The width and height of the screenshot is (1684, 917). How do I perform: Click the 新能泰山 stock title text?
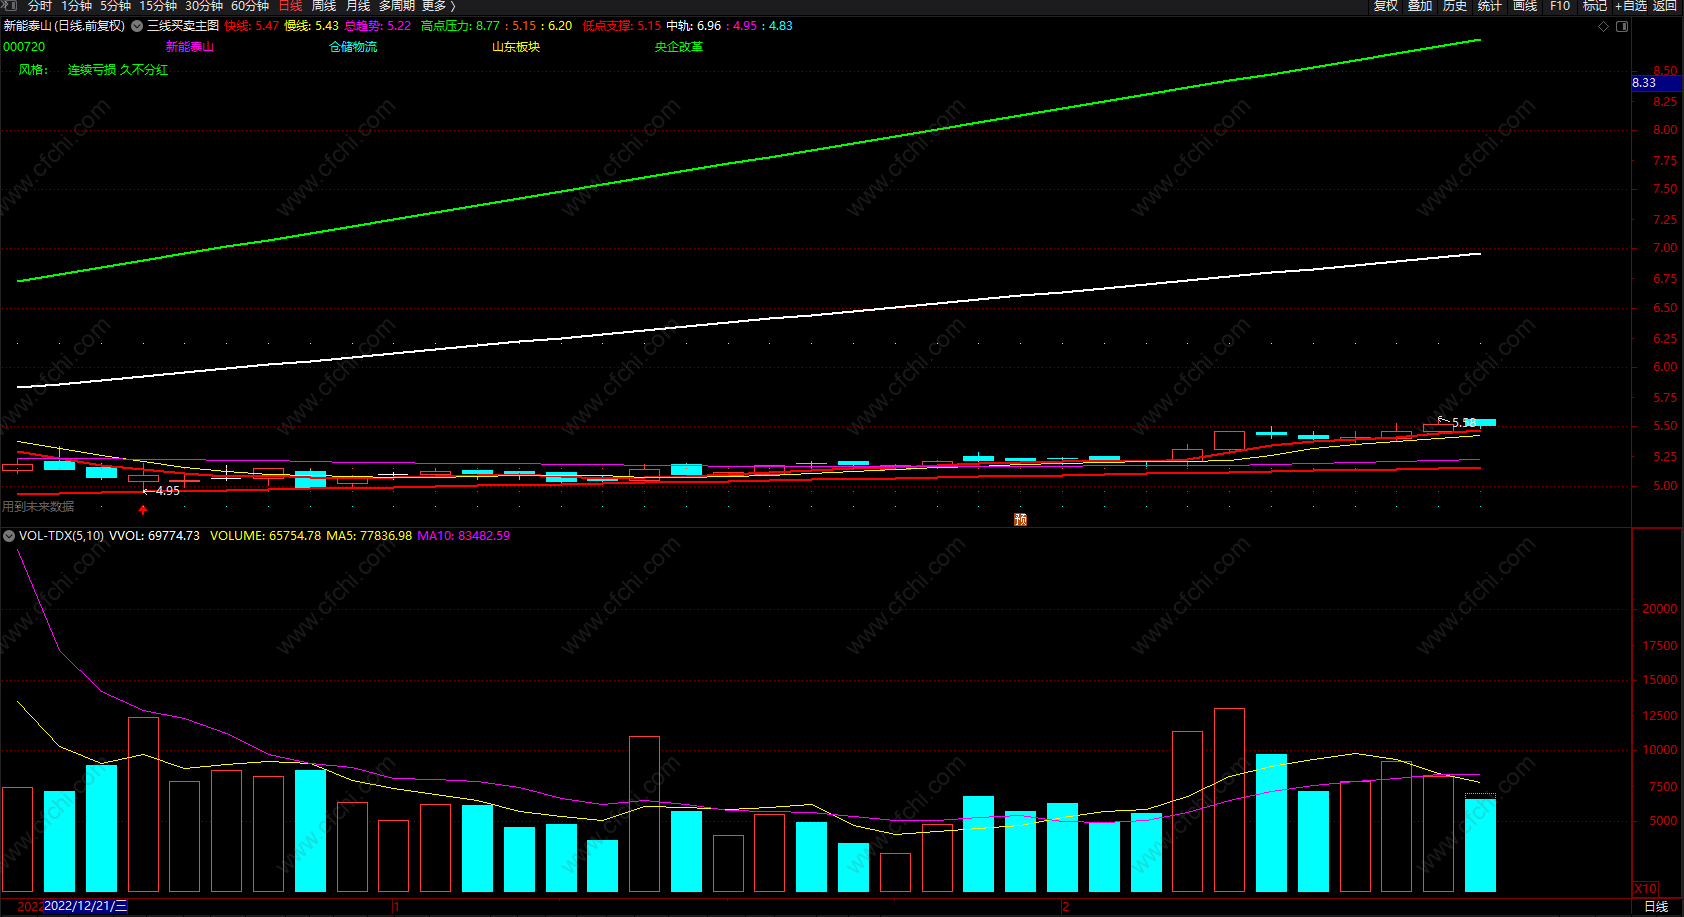point(64,26)
